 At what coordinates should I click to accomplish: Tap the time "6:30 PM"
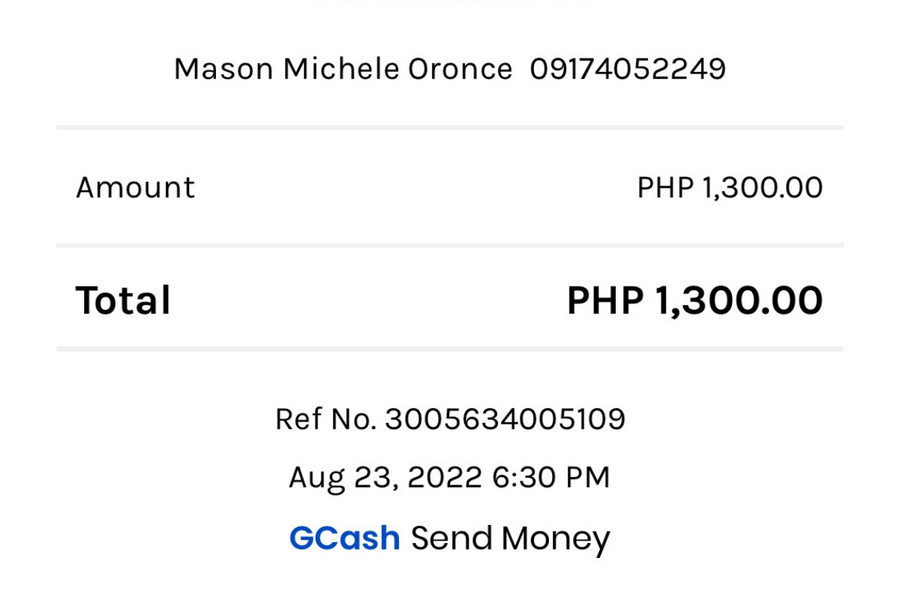551,477
